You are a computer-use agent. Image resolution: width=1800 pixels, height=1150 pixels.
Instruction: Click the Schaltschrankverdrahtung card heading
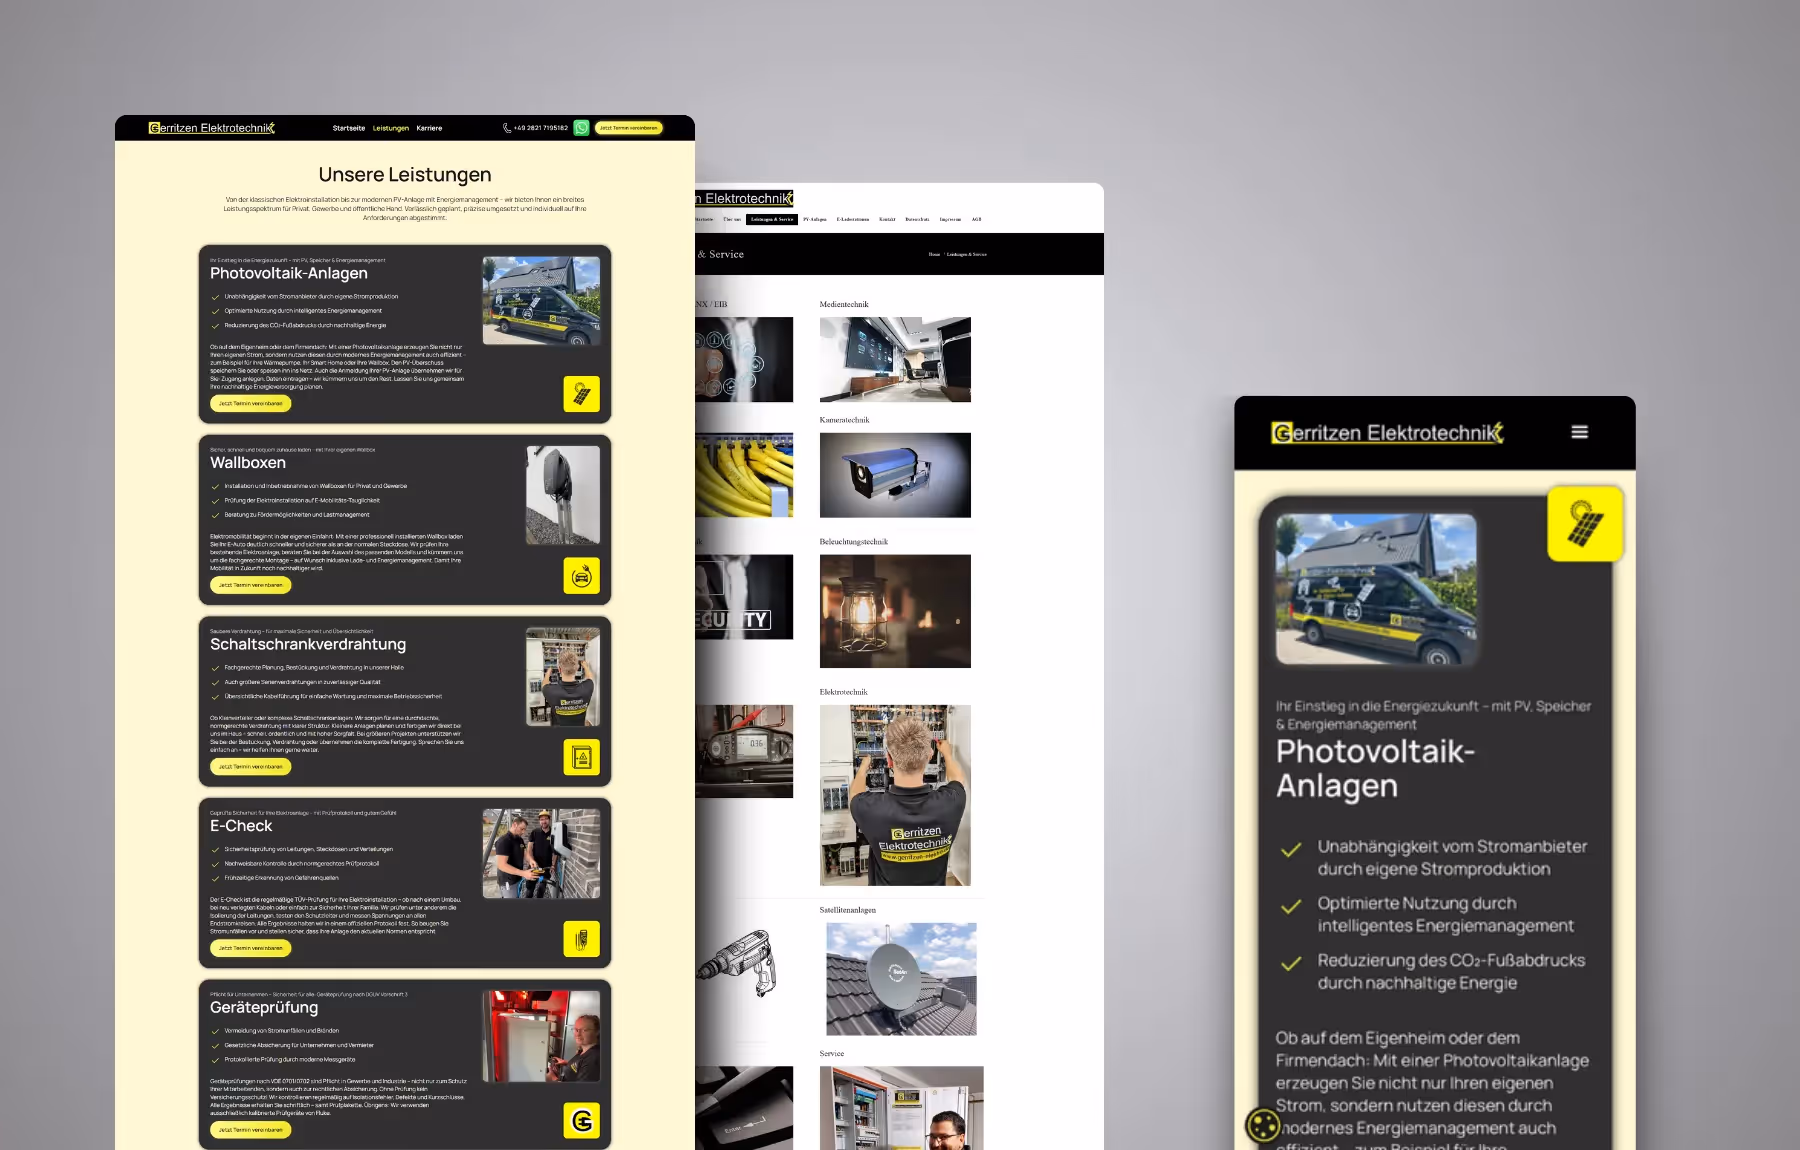pos(308,645)
